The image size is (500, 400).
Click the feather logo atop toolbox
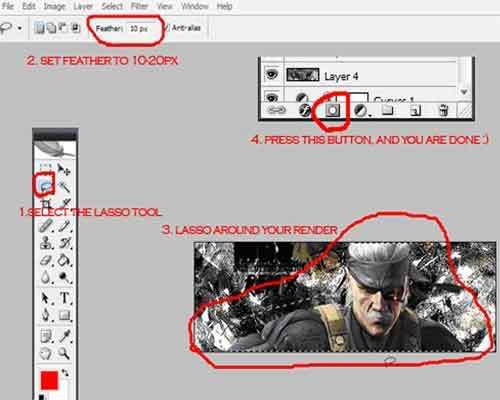coord(55,149)
